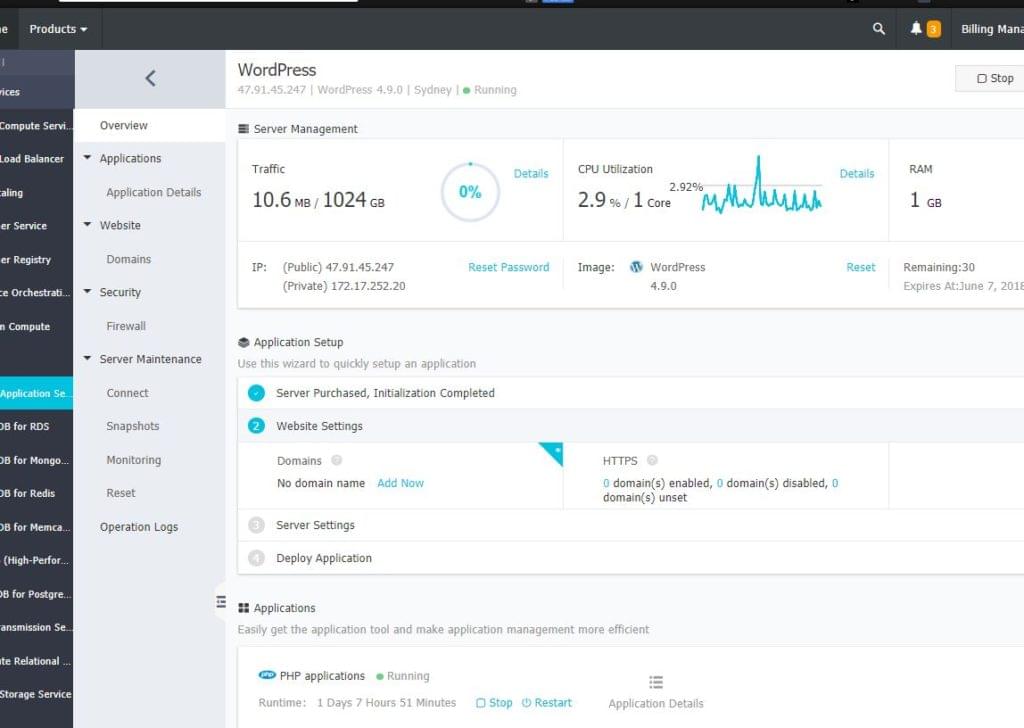Open the notifications bell icon
This screenshot has height=728, width=1024.
(x=916, y=29)
